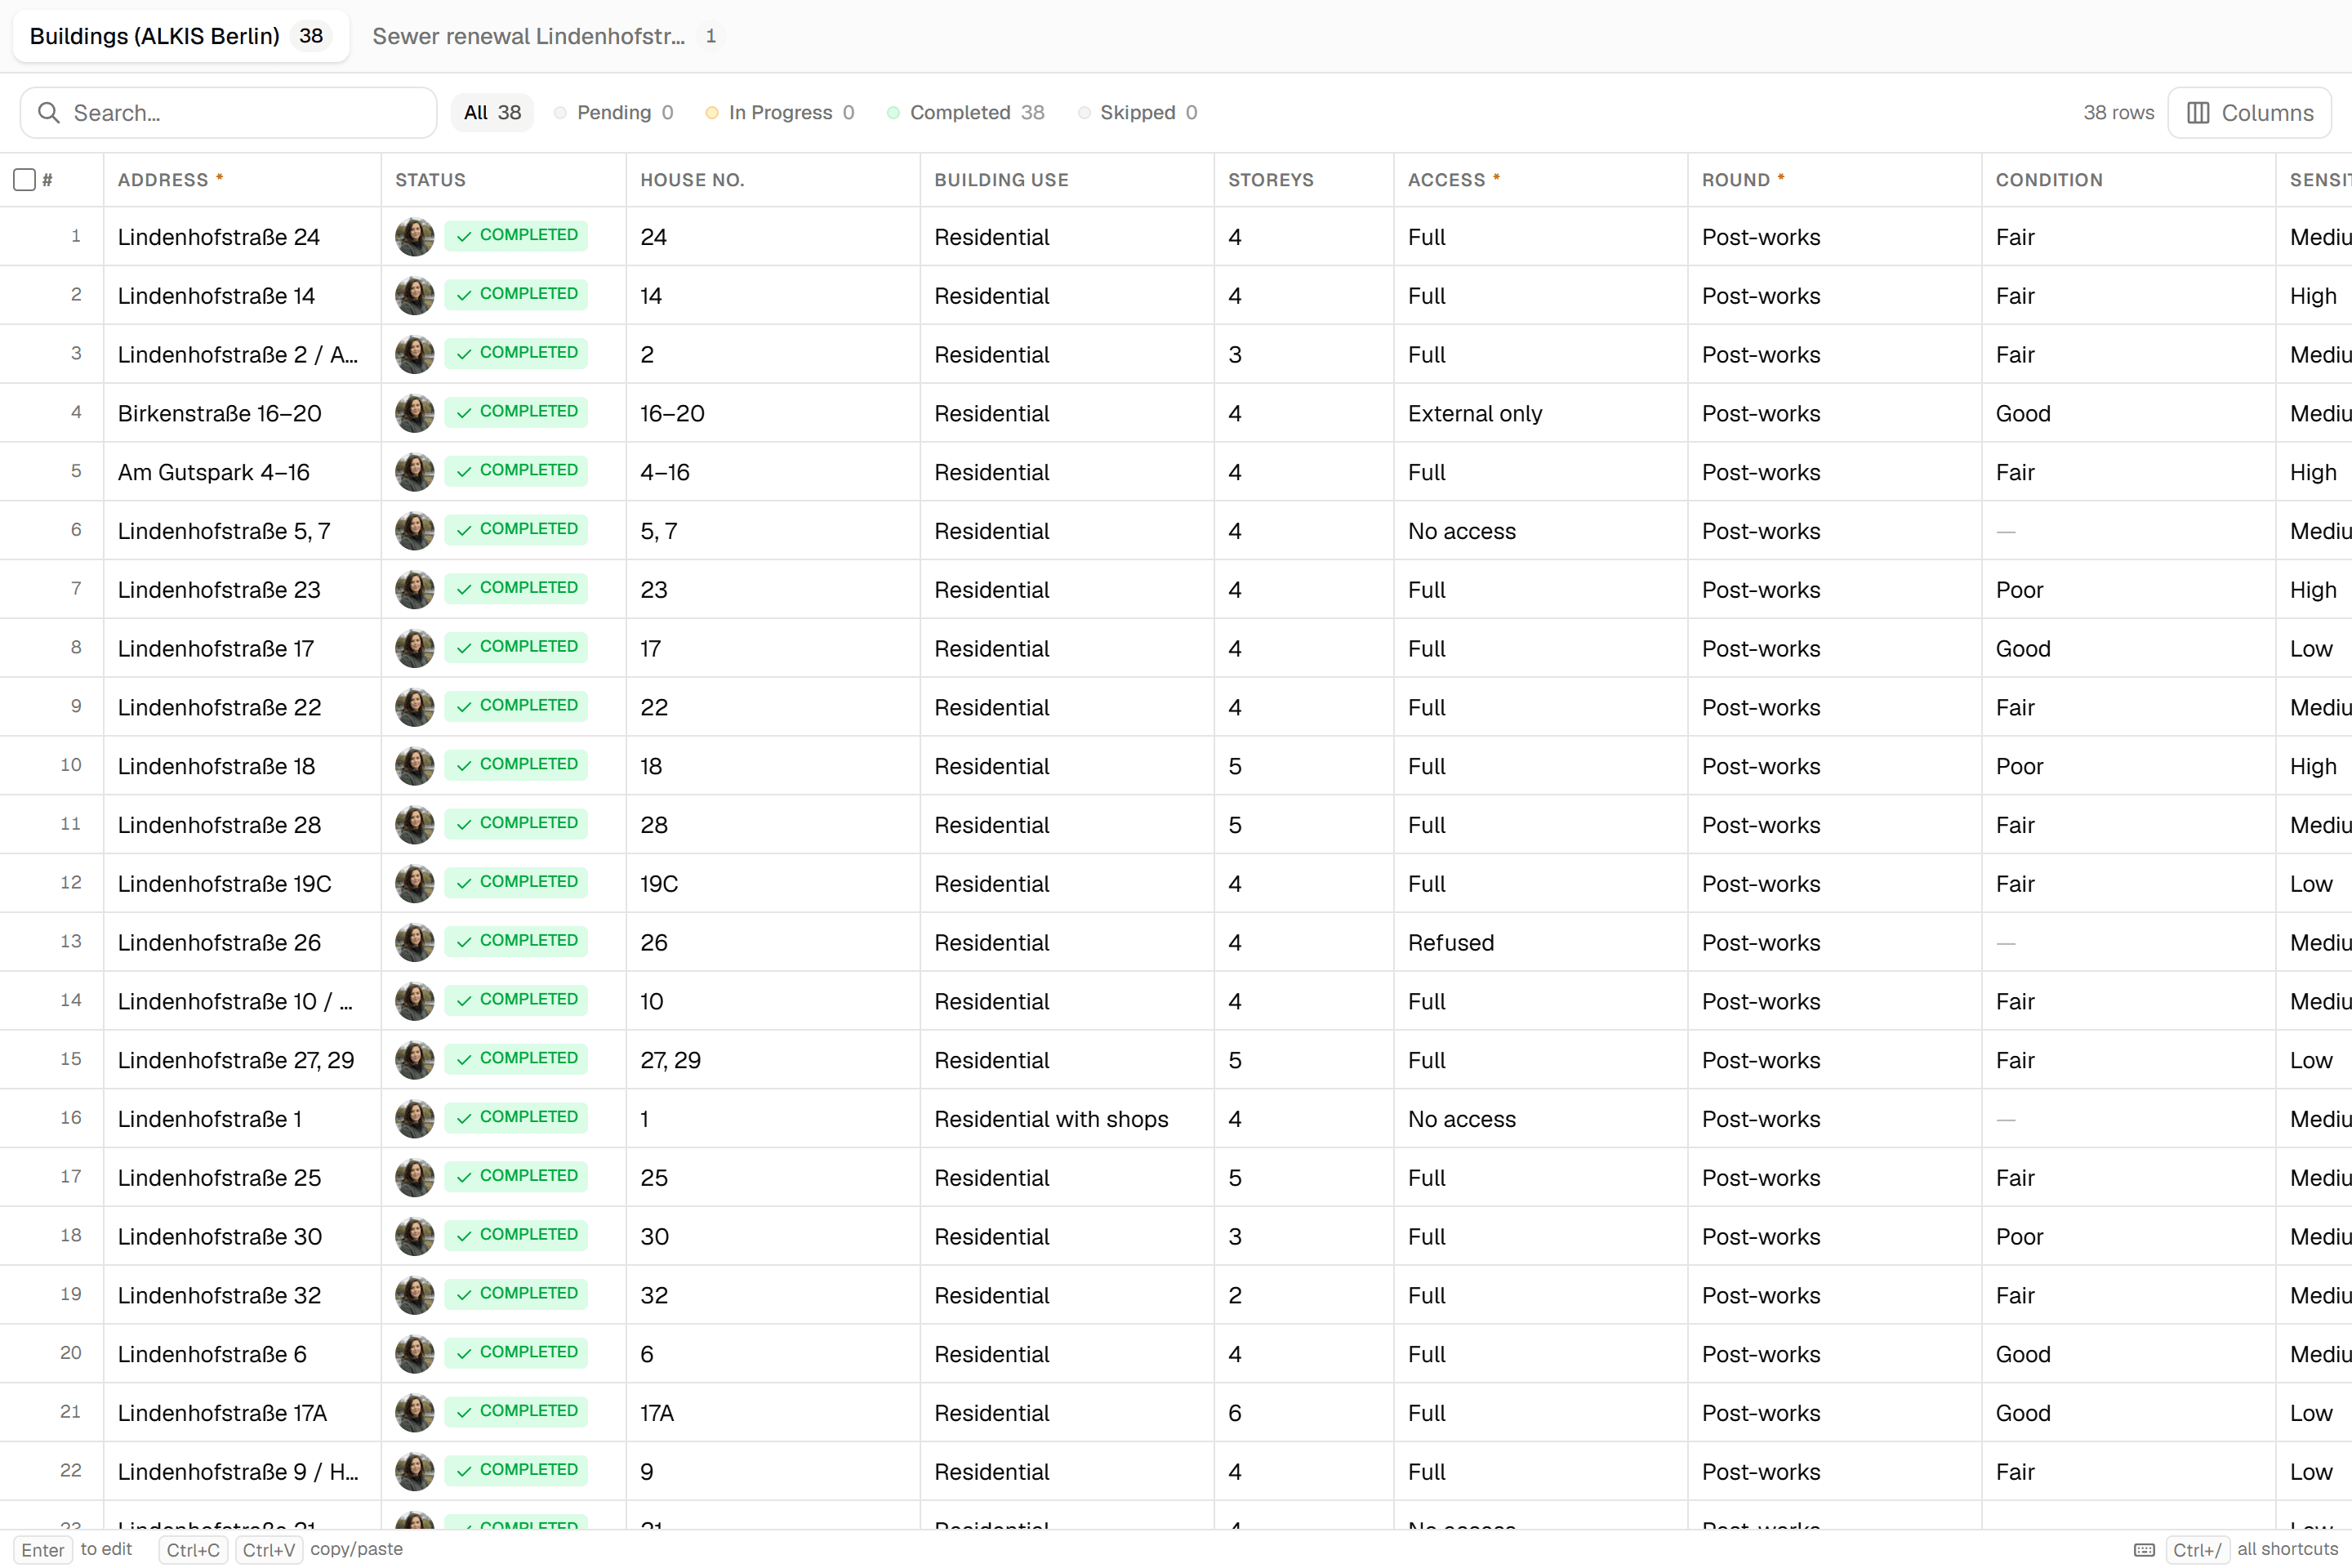Filter by In Progress status

pos(780,113)
